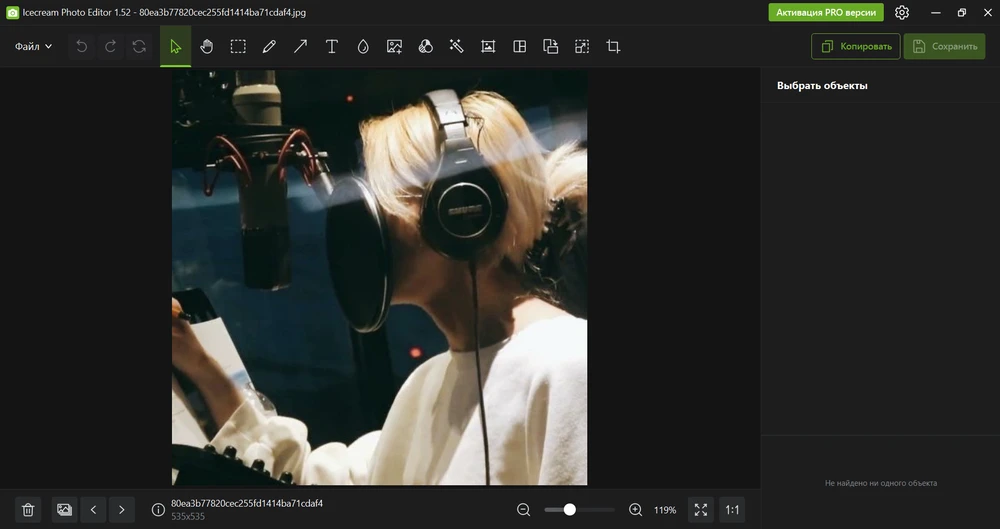Viewport: 1000px width, 529px height.
Task: Toggle the arrow select tool
Action: pos(176,46)
